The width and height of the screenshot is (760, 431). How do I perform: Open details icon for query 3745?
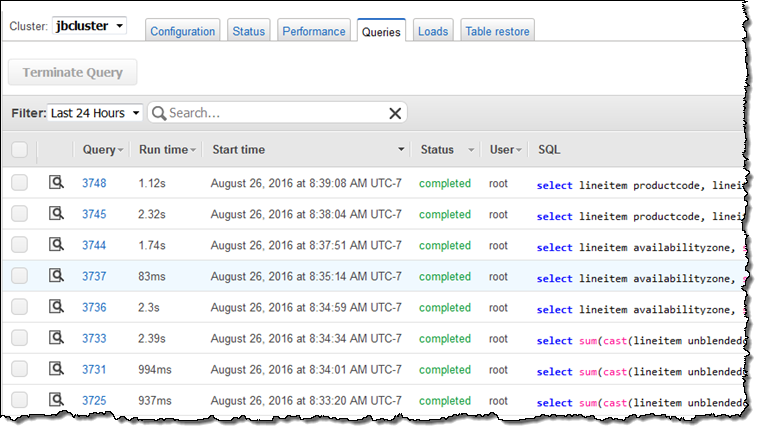(x=57, y=214)
